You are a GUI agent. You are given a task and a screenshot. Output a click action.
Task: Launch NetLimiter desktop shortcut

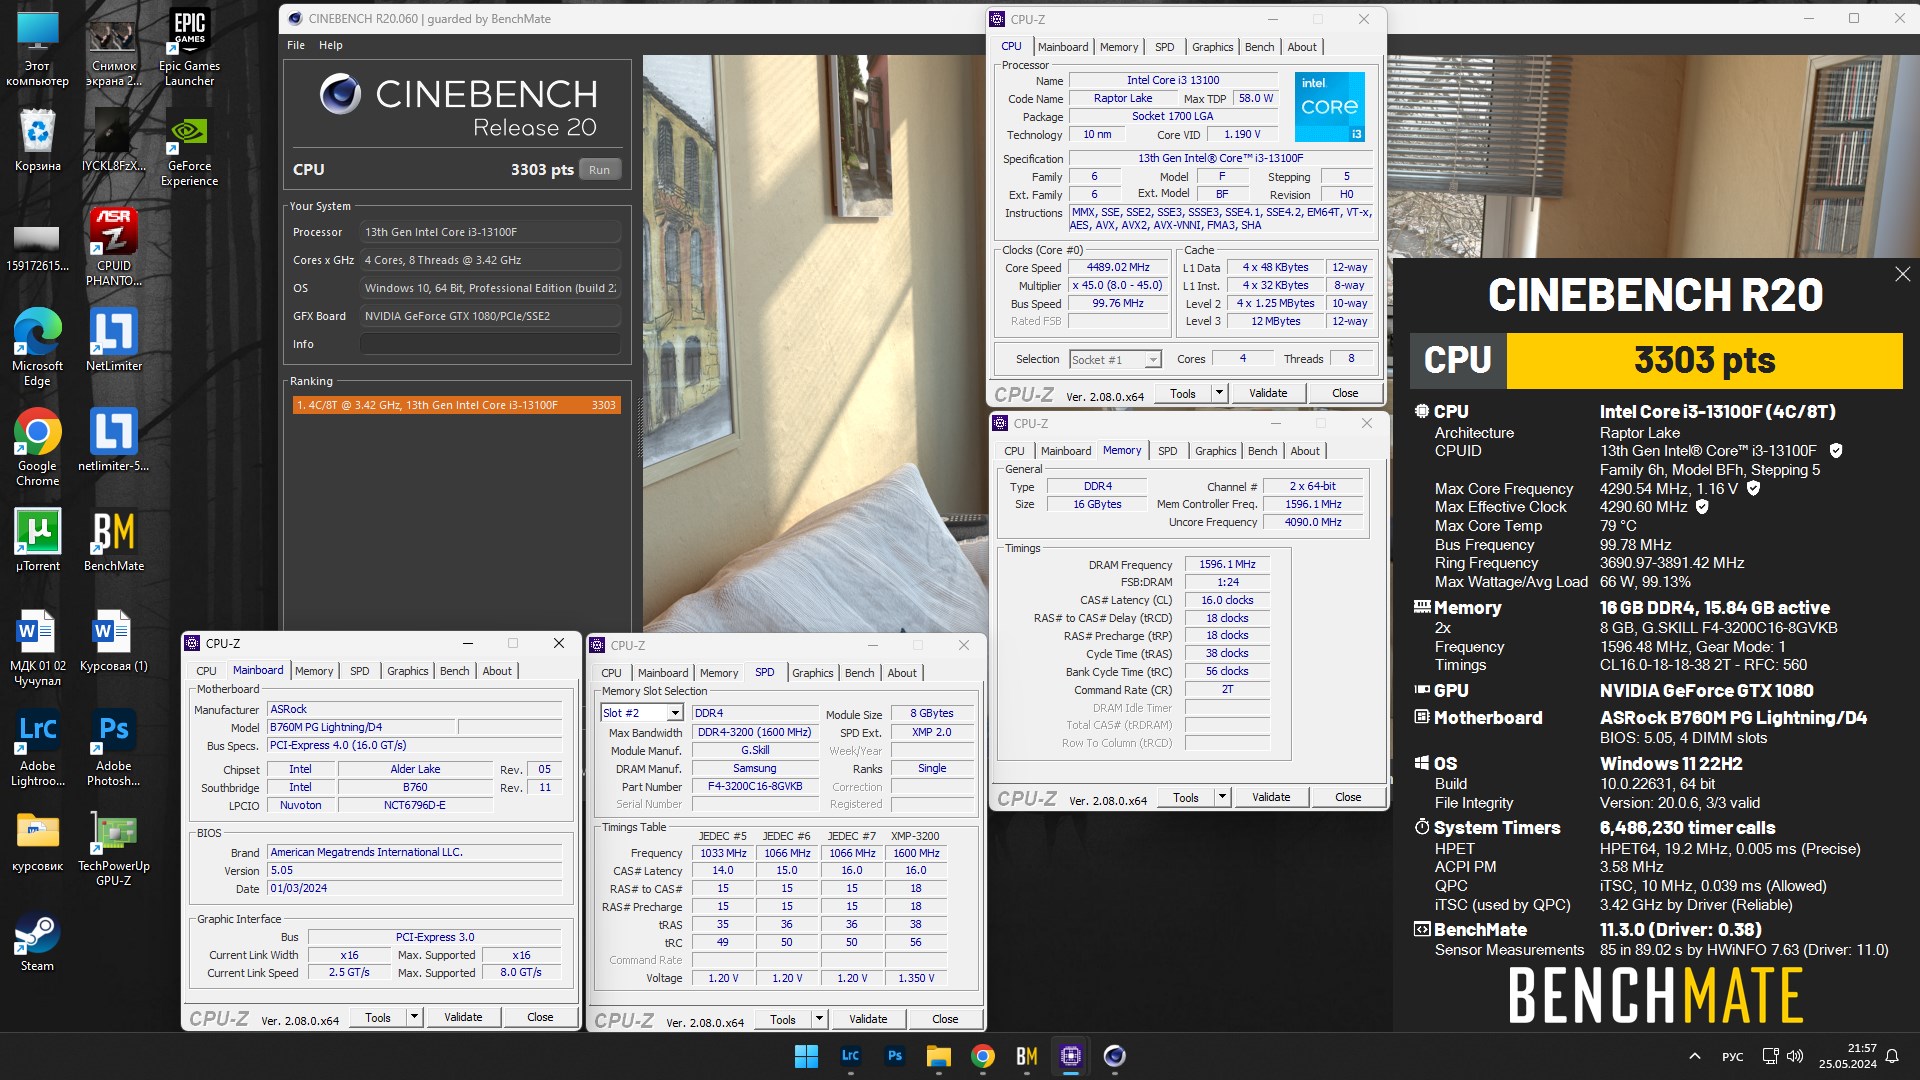point(113,340)
